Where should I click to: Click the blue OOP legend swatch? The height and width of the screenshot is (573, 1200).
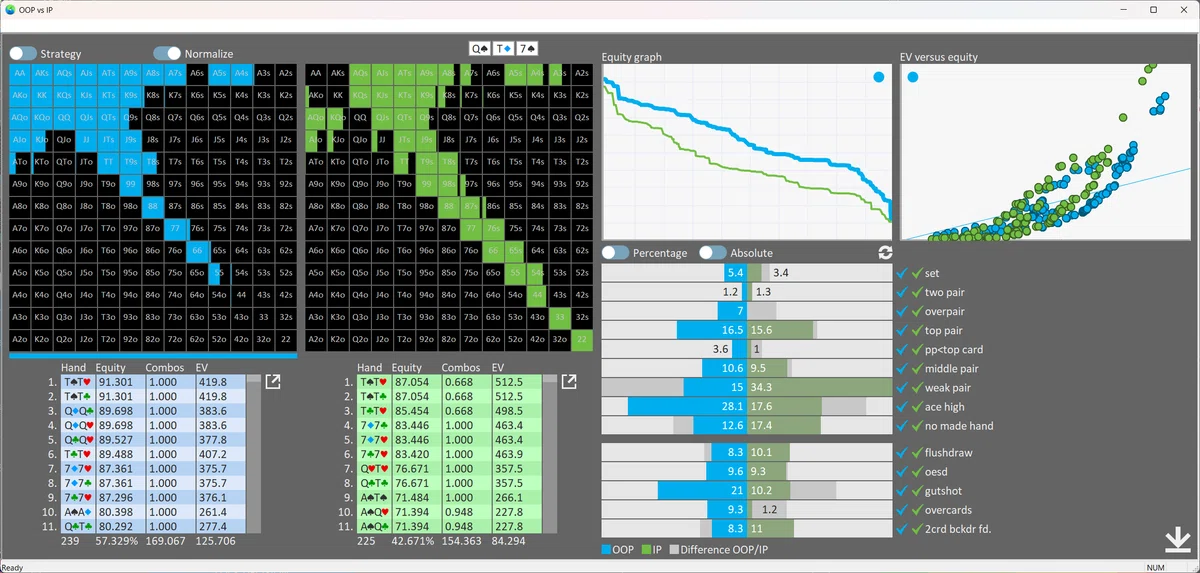607,550
